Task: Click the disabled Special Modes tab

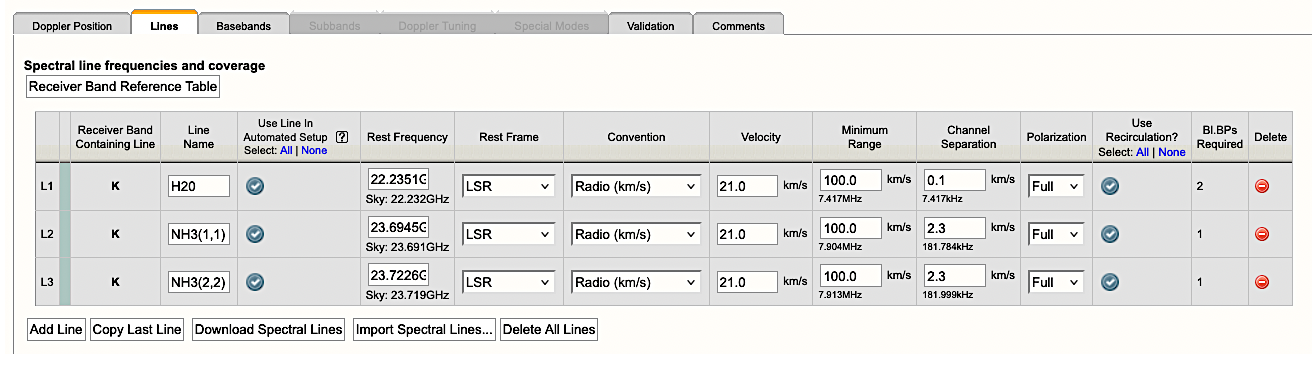Action: coord(551,25)
